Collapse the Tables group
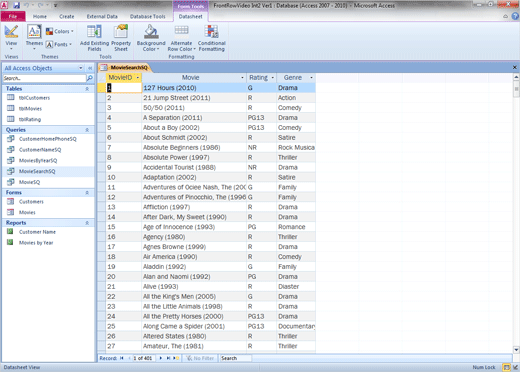 click(87, 89)
